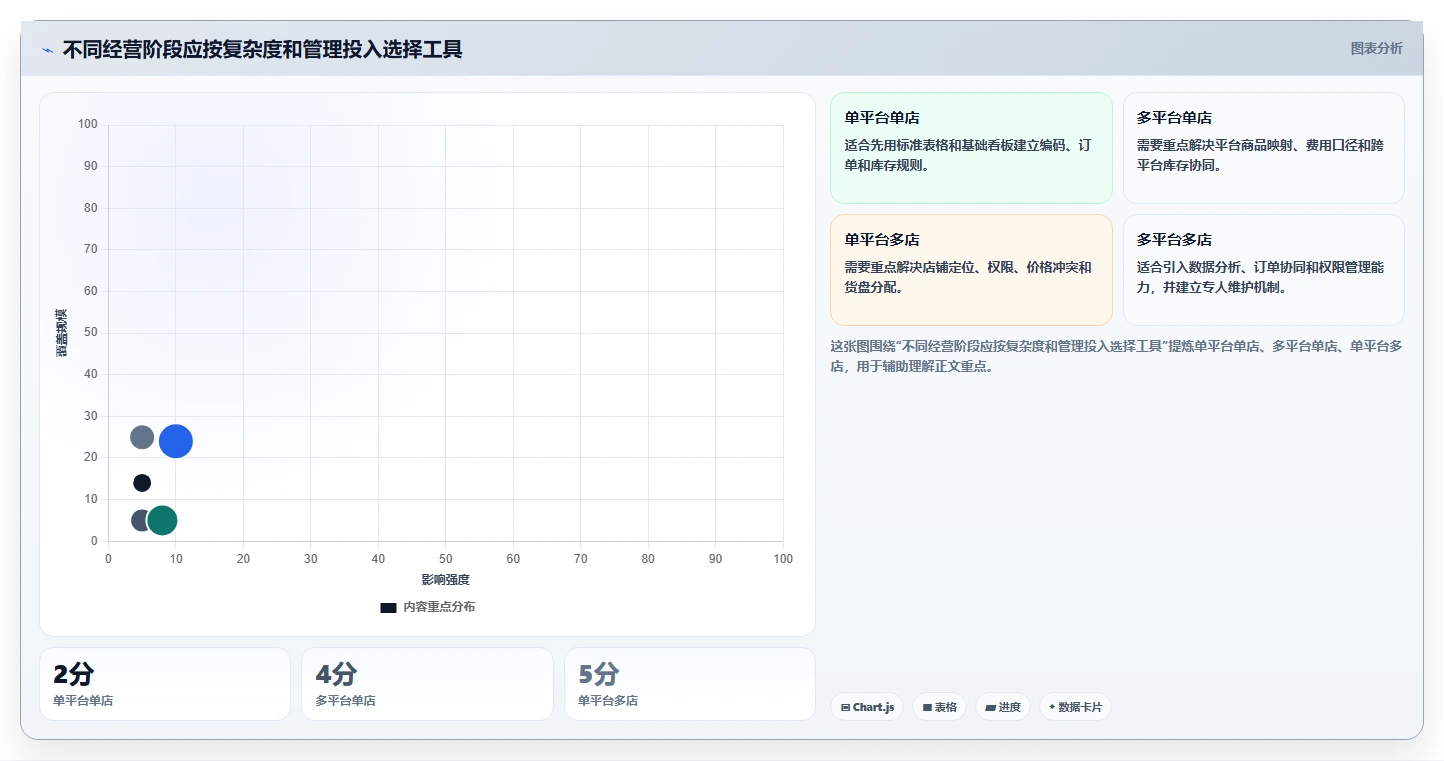Select the light slate-gray bubble near value 25
1444x761 pixels.
click(142, 437)
